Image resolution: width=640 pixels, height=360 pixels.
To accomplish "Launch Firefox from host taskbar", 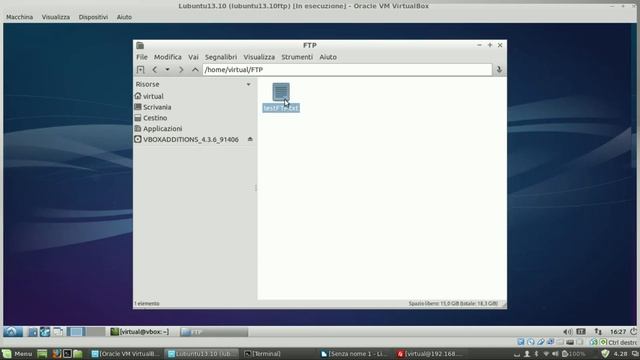I will click(x=57, y=354).
